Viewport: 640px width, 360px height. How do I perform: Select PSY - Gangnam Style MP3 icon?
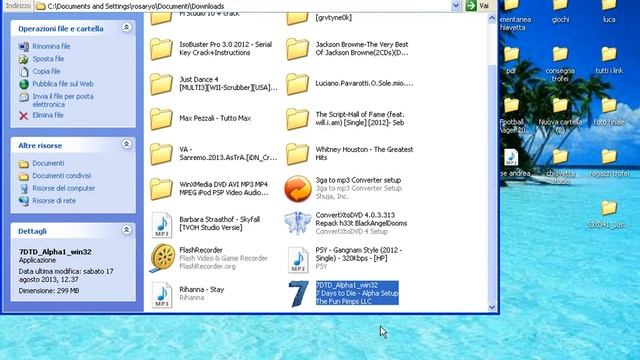tap(298, 260)
